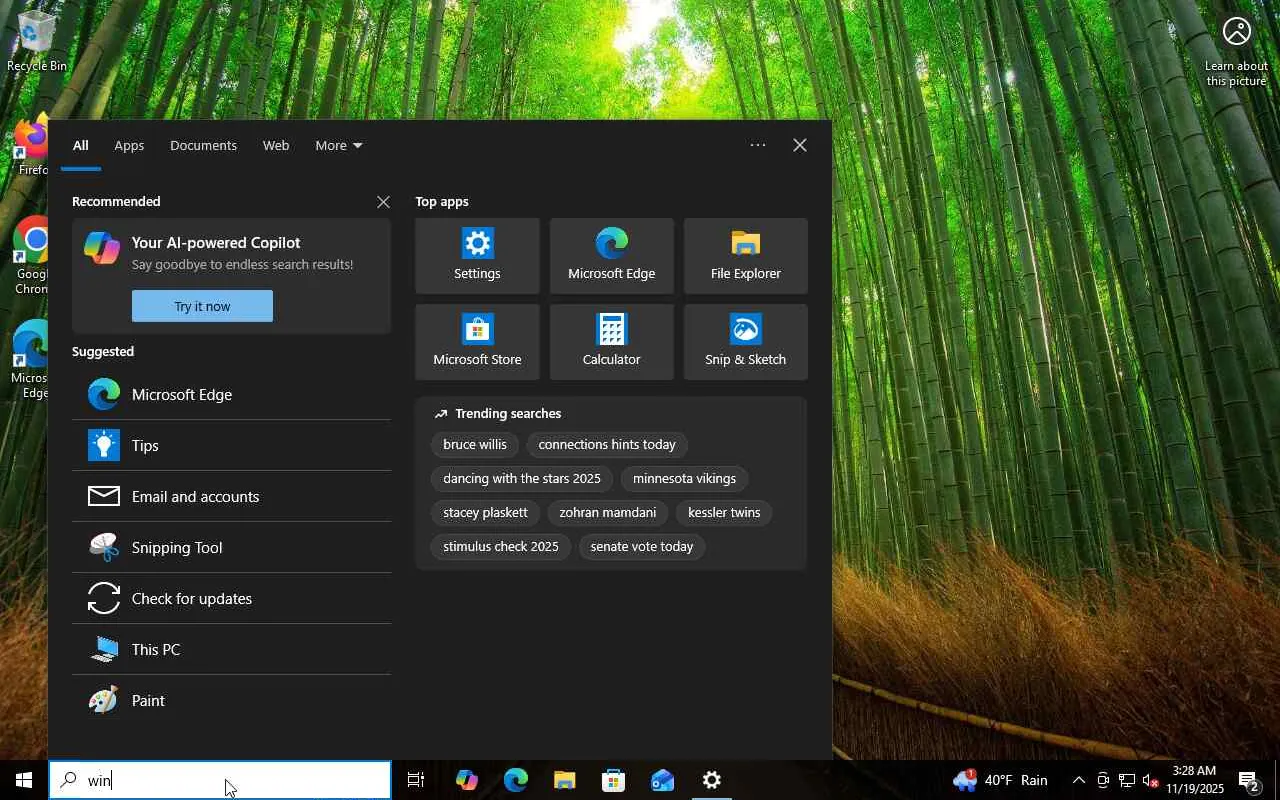Click the Windows Start button

click(x=24, y=780)
